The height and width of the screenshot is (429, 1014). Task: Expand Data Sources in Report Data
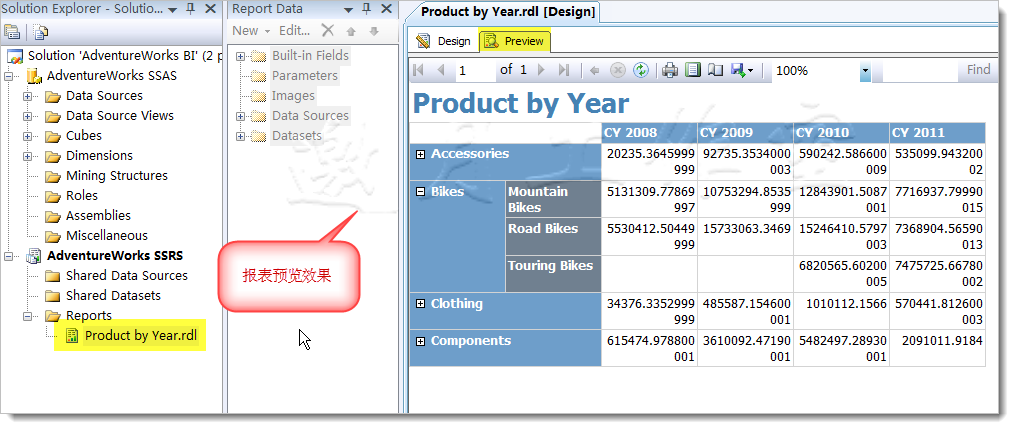click(241, 116)
